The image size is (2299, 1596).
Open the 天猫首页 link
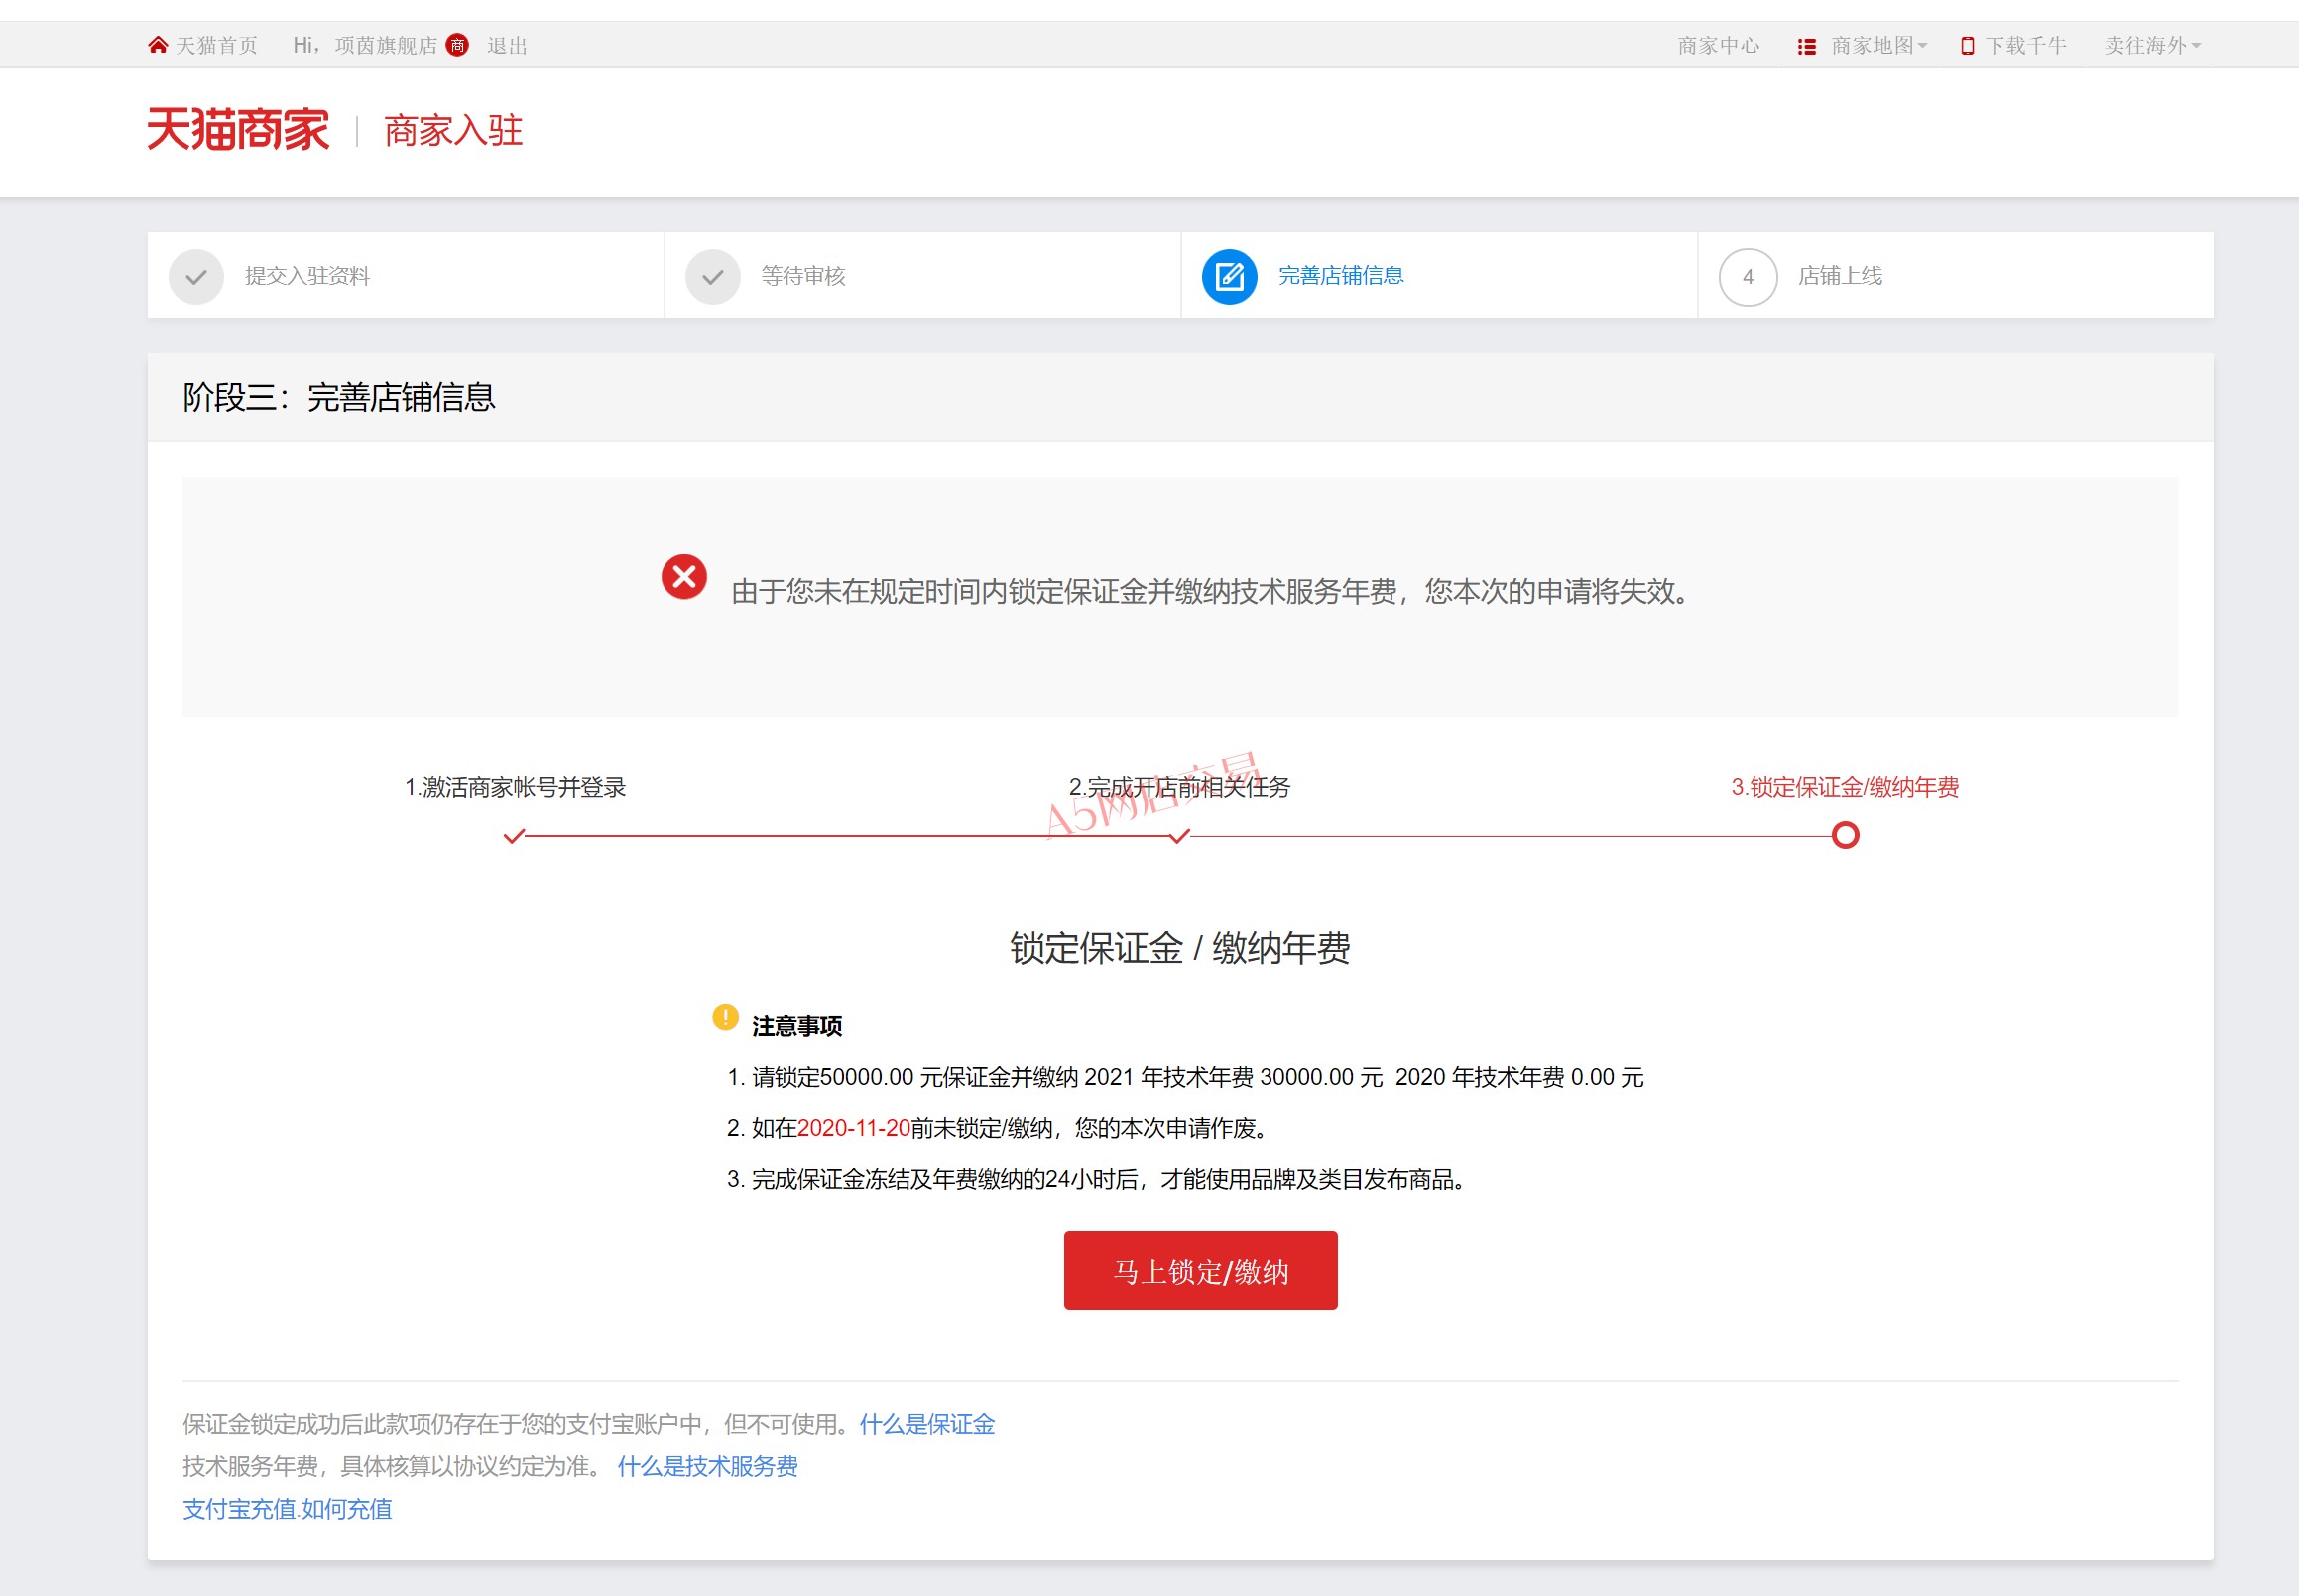coord(216,45)
